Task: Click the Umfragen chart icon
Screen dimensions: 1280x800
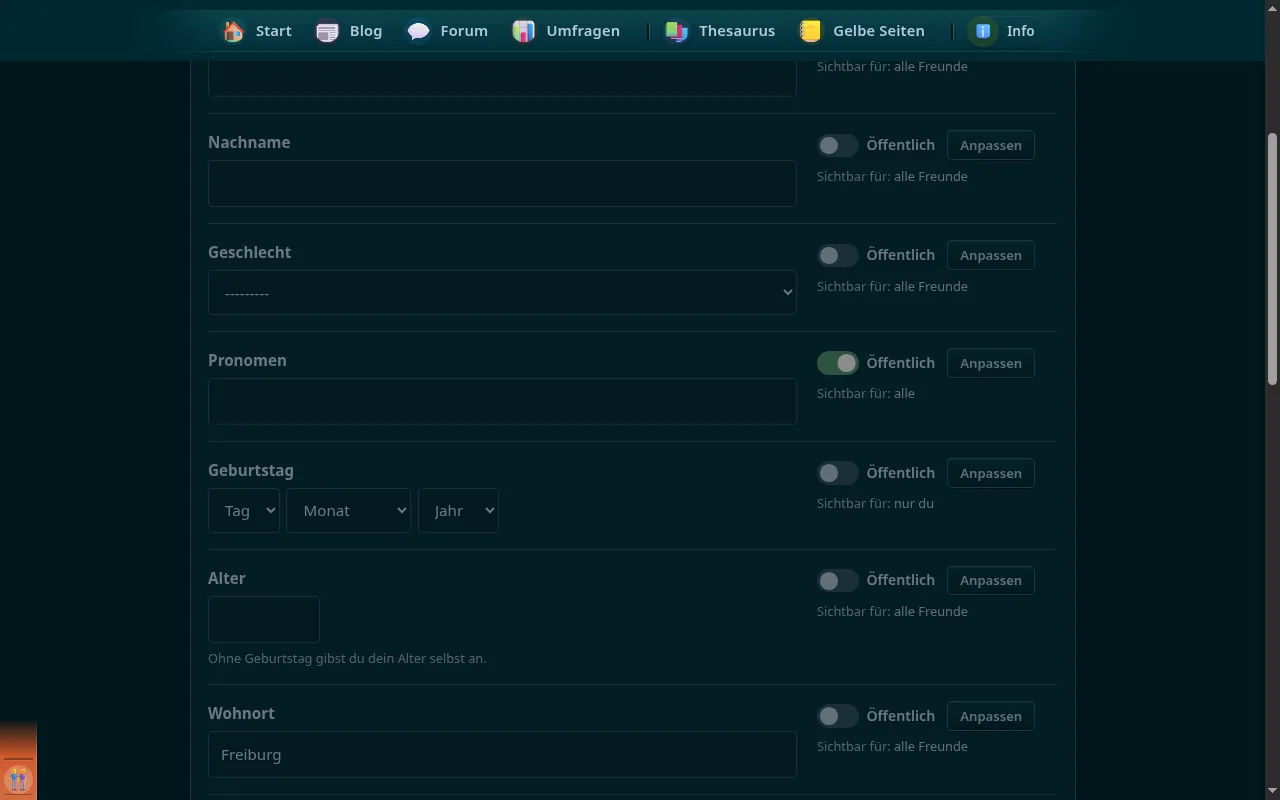Action: point(524,31)
